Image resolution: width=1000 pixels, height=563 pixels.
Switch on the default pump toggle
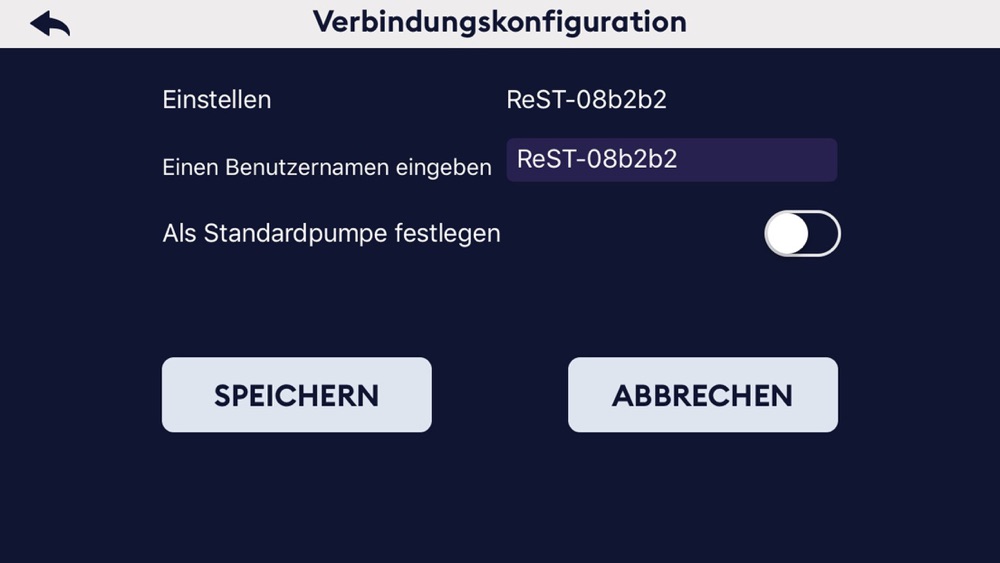coord(802,234)
